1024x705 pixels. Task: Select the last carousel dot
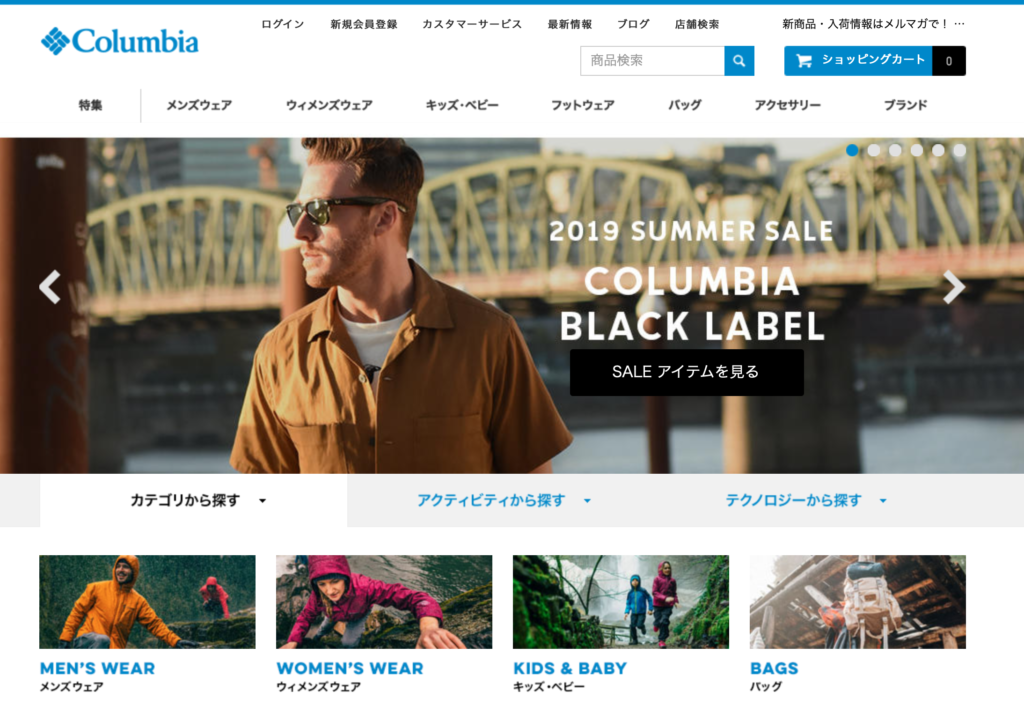click(x=959, y=150)
